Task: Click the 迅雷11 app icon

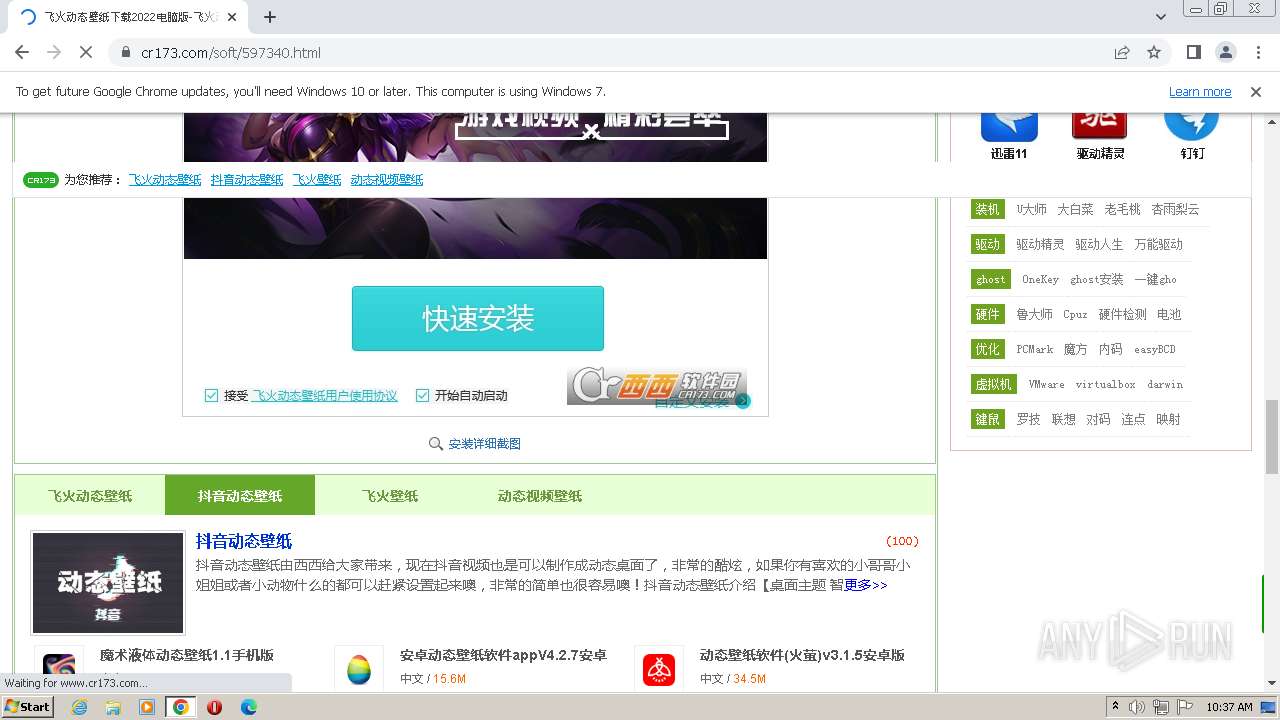Action: click(1009, 128)
